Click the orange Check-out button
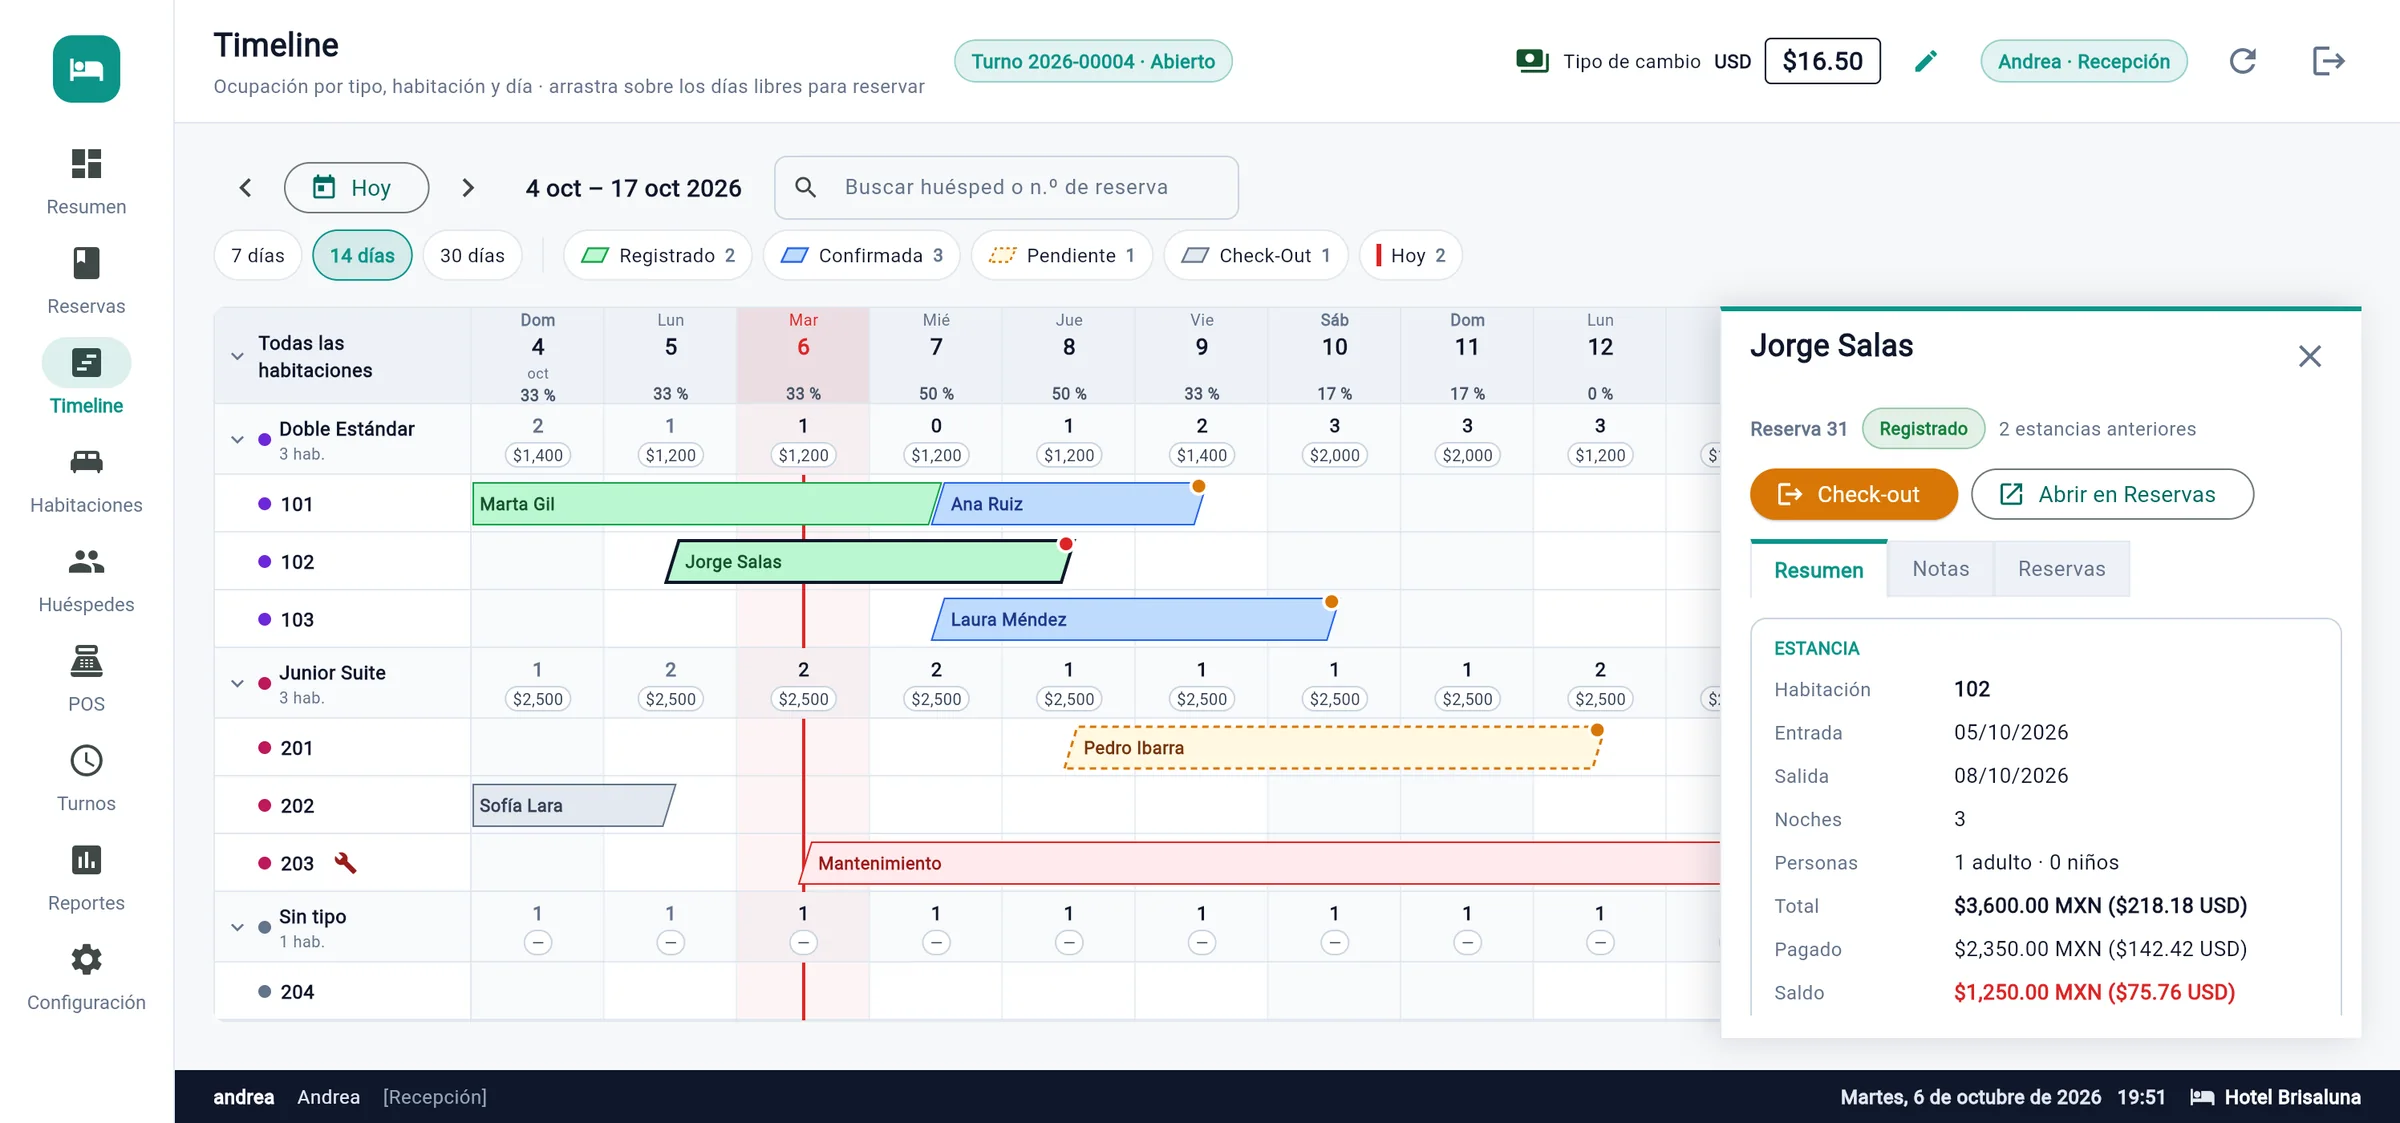The image size is (2400, 1123). (x=1853, y=494)
